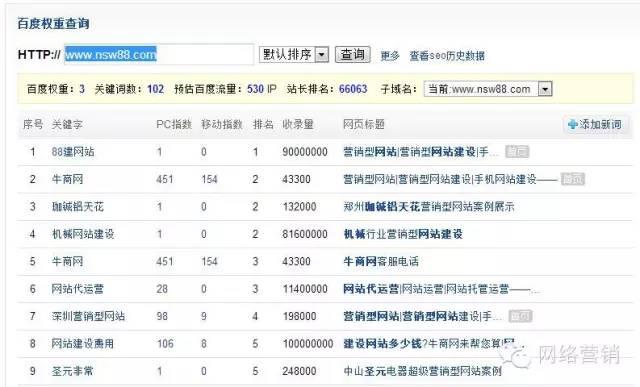Open the page title 机械行业营销型网站建设
This screenshot has height=387, width=640.
(403, 234)
